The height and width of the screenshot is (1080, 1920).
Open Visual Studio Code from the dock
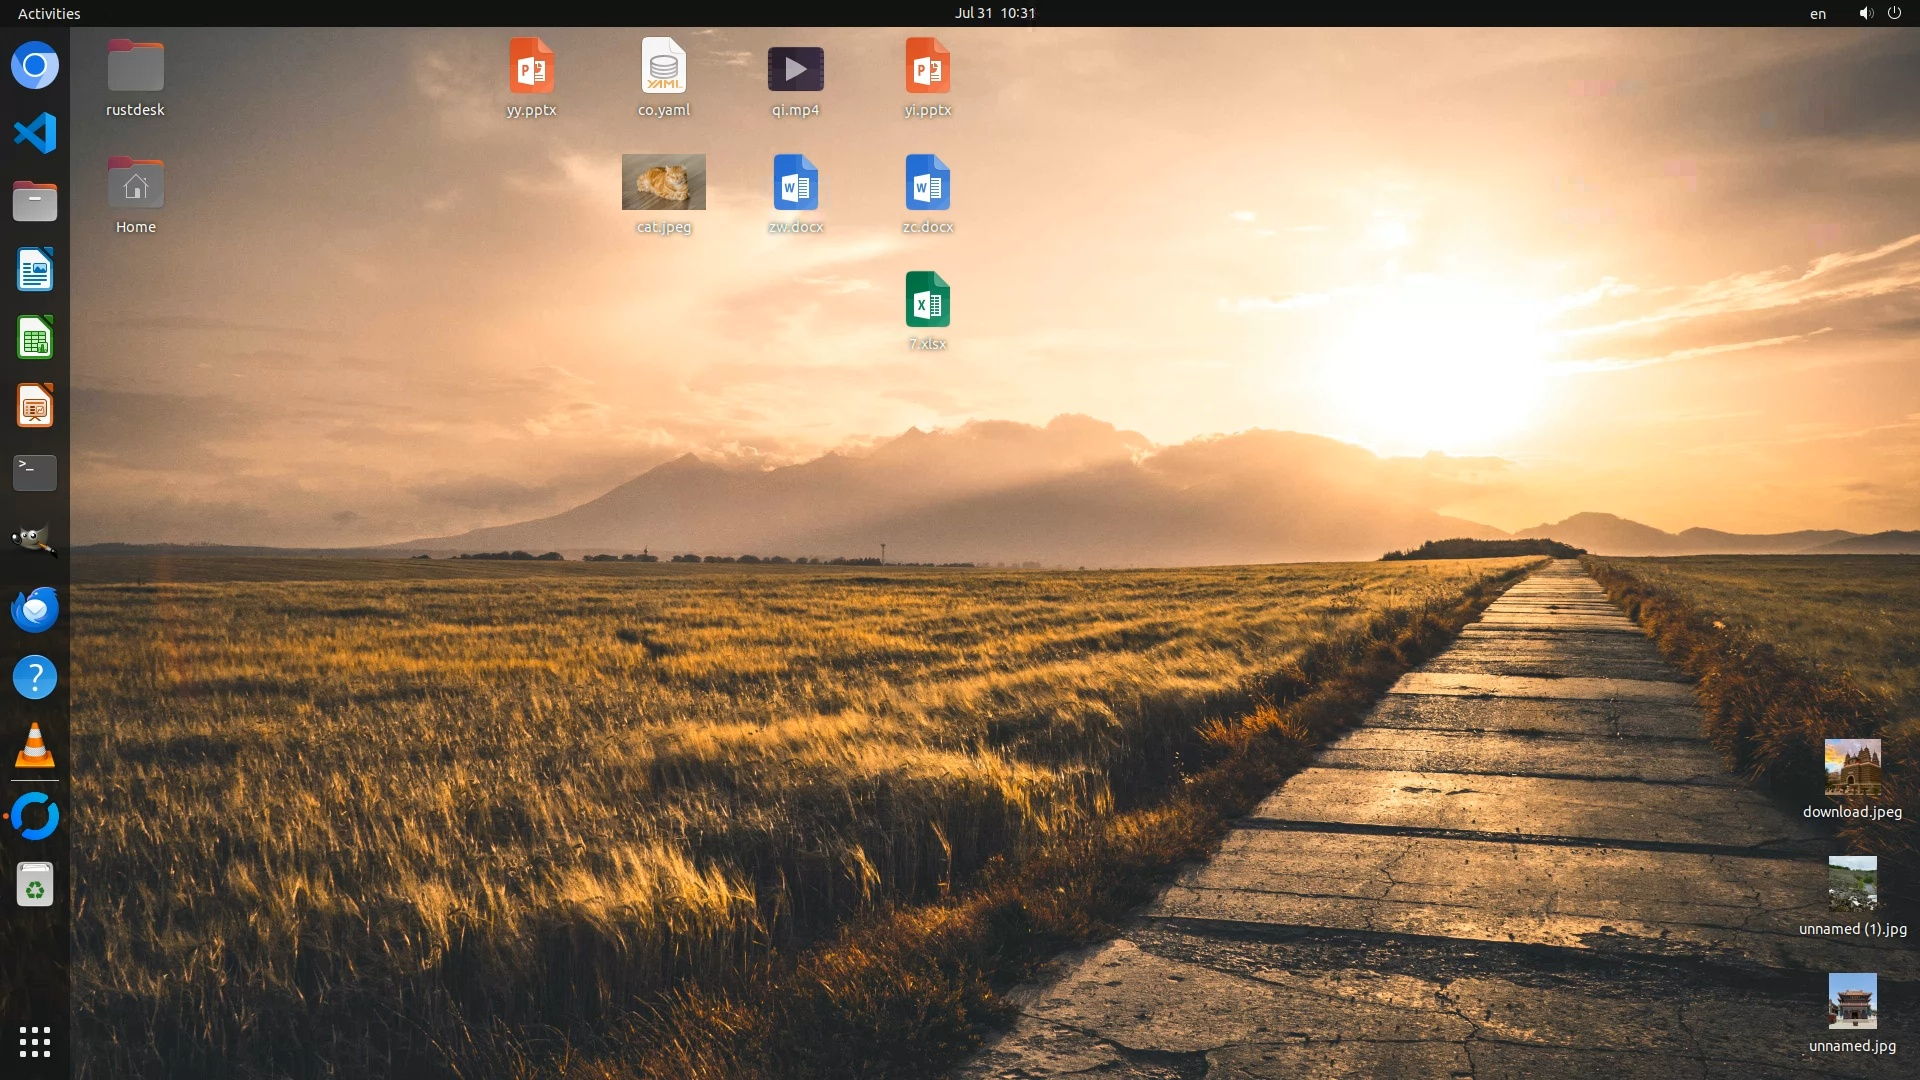(x=35, y=133)
